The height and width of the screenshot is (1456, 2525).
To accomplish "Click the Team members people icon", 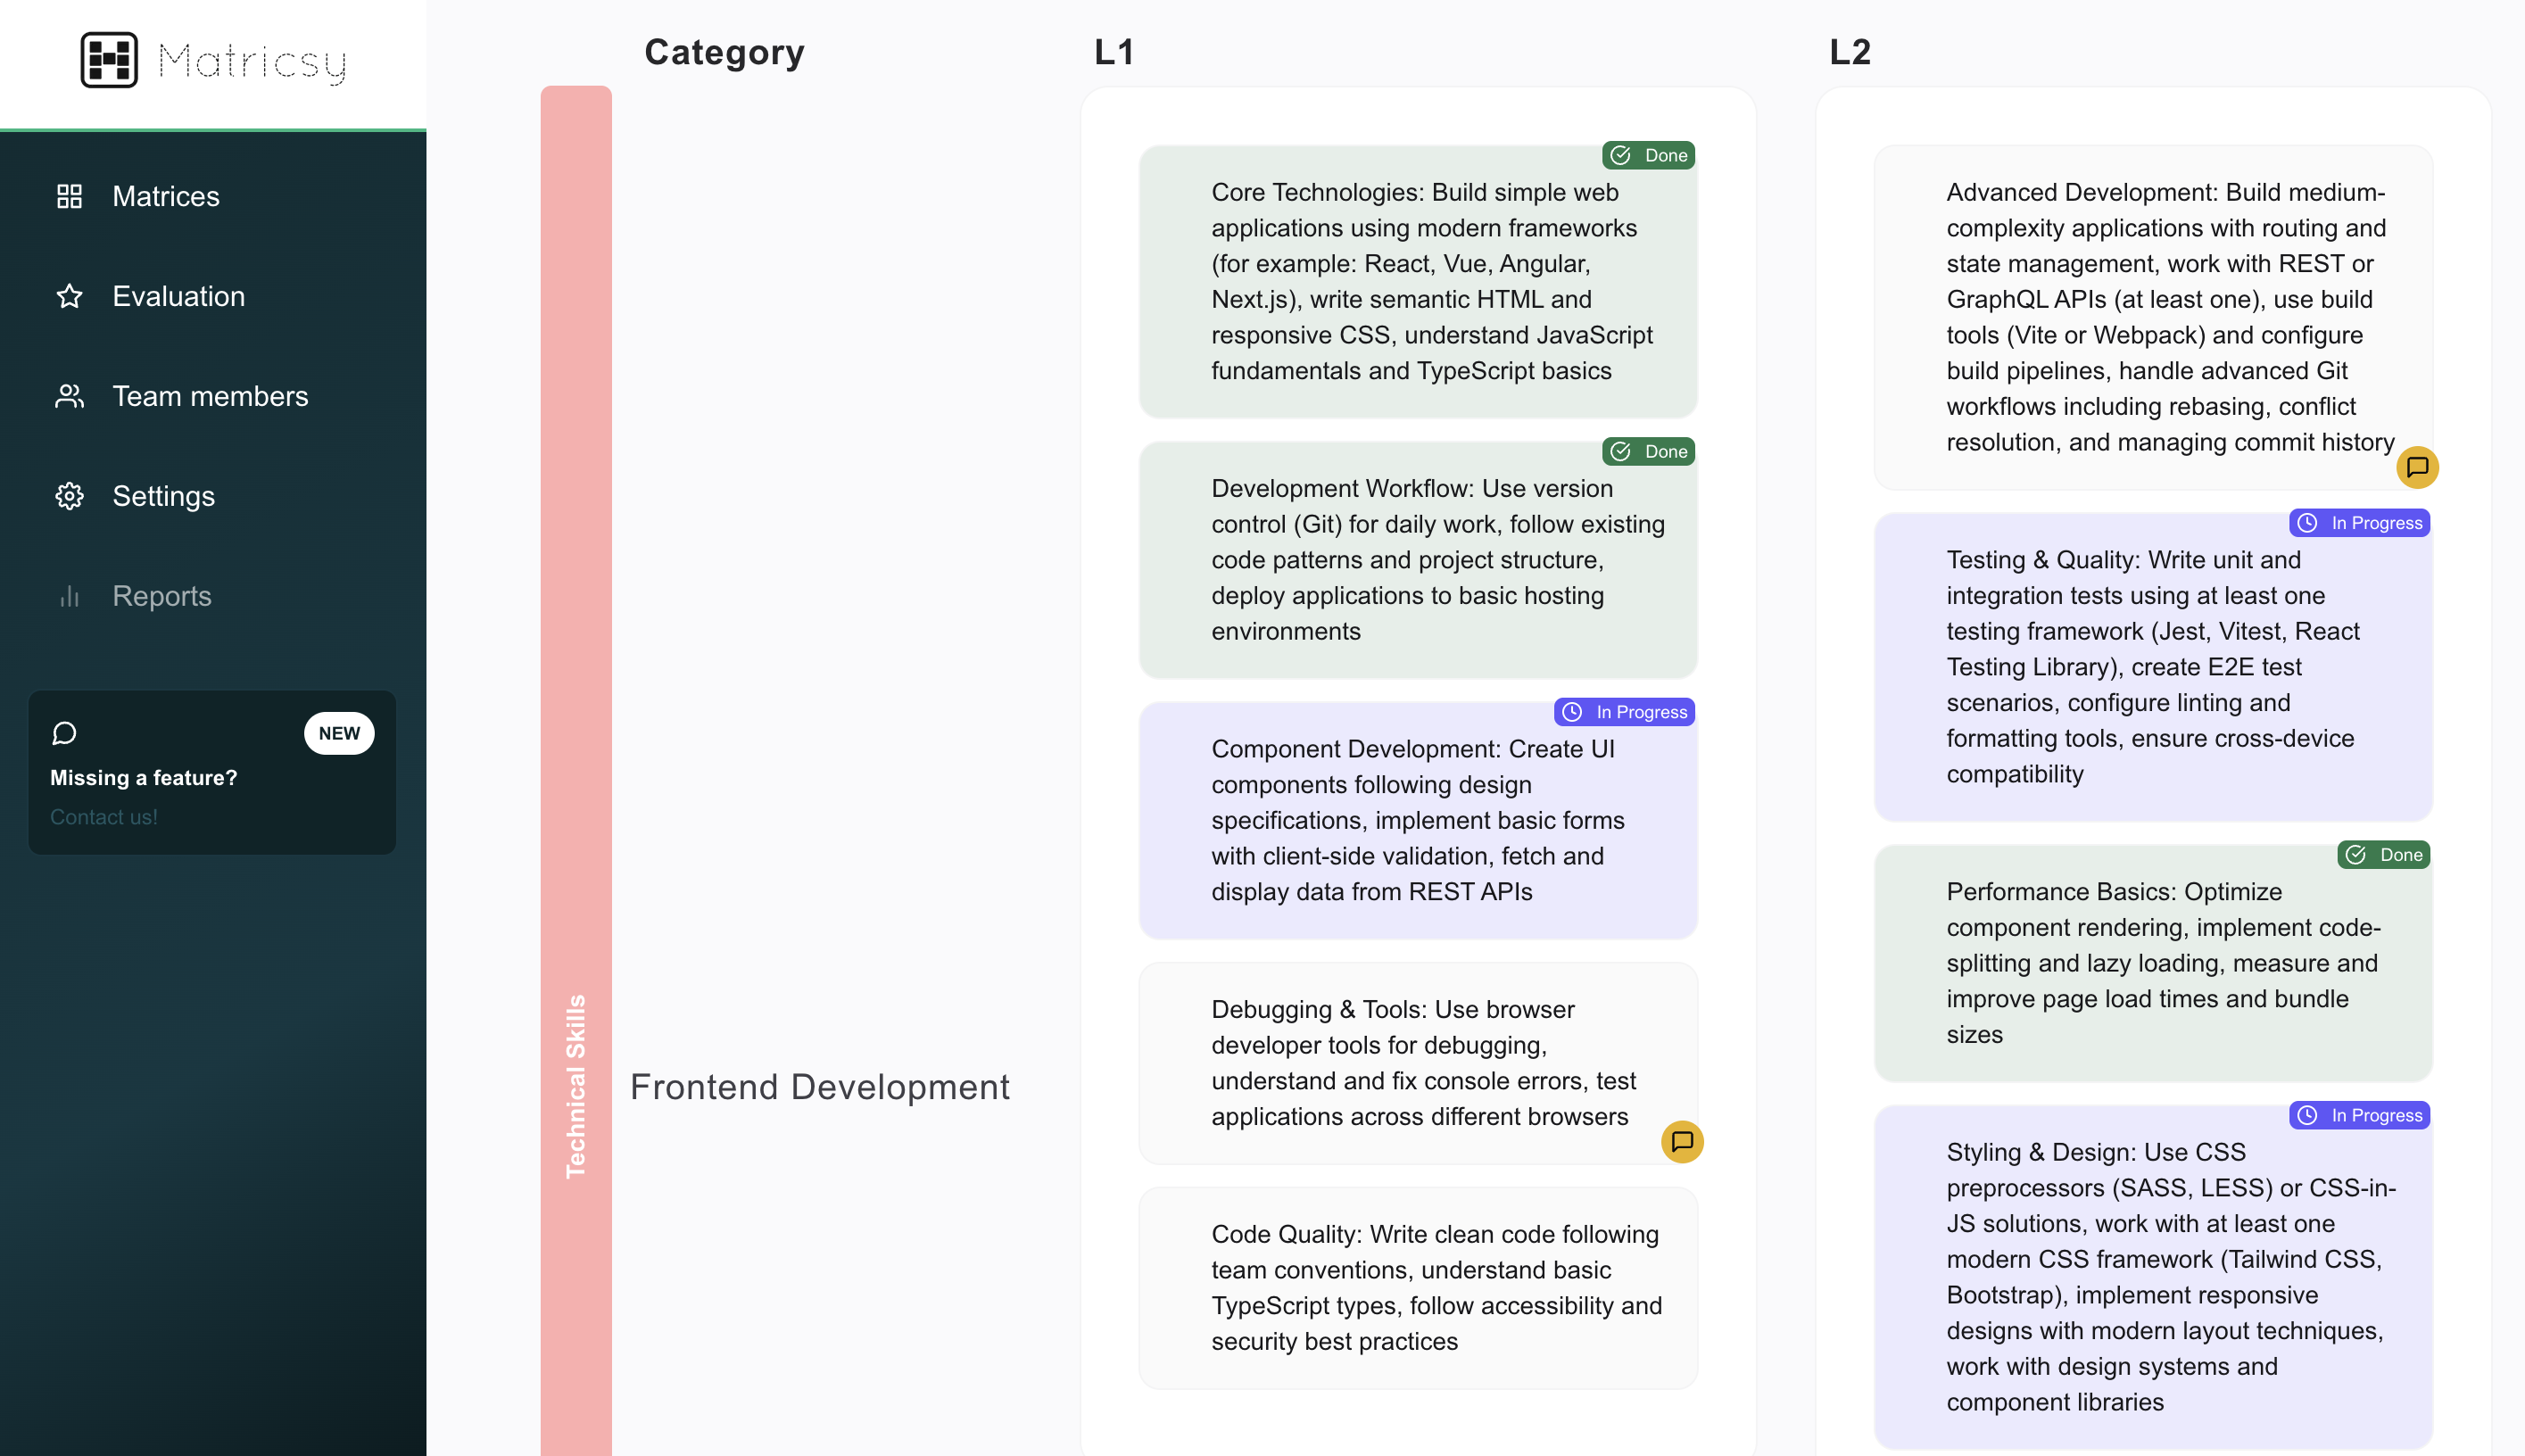I will pos(69,396).
